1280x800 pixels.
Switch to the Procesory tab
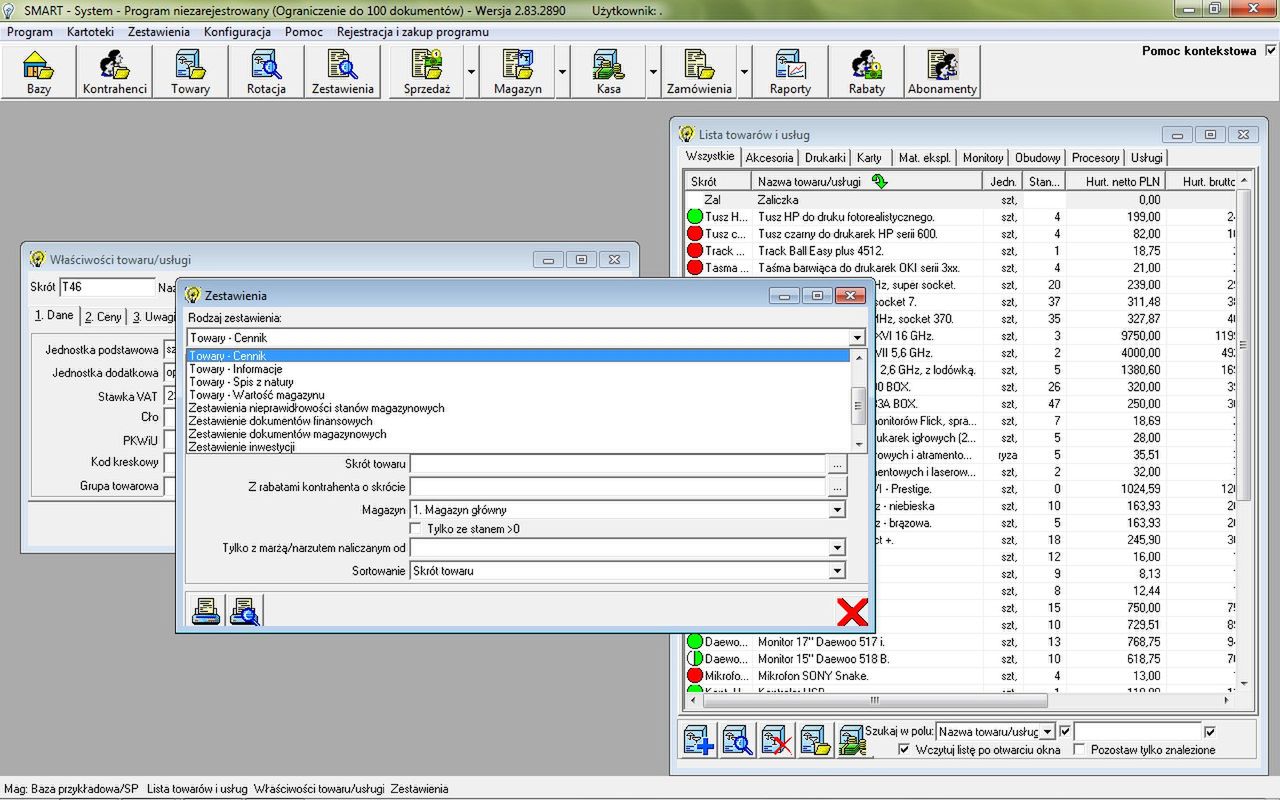[1095, 158]
